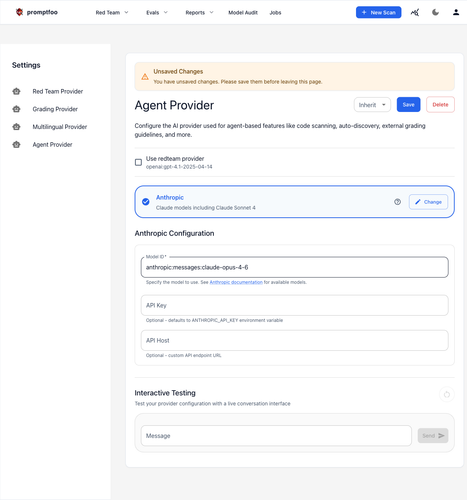The image size is (467, 500).
Task: Click the 'Anthropic Configuration' heading
Action: point(174,233)
